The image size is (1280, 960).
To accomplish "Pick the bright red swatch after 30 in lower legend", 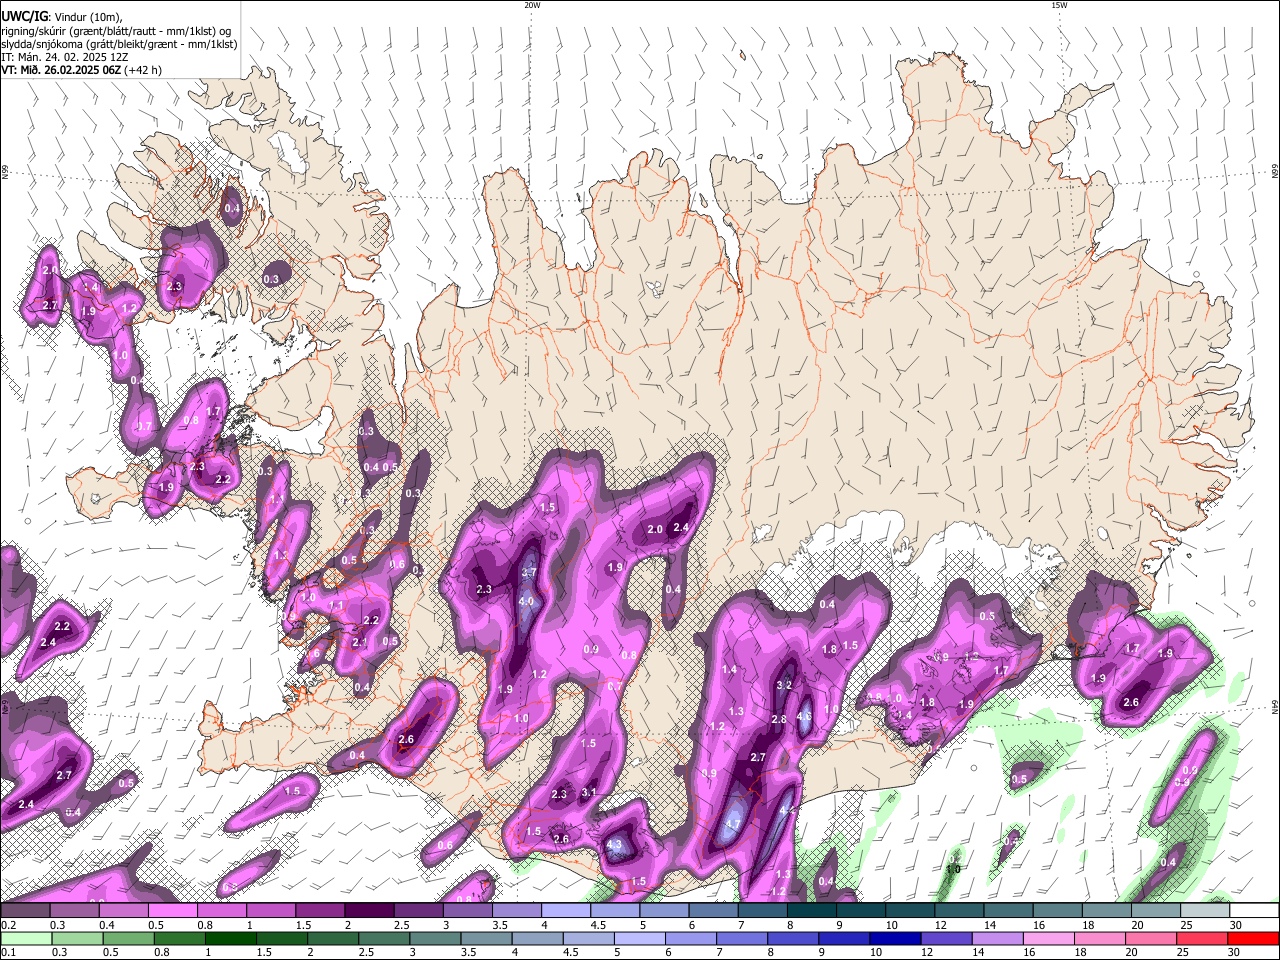I will point(1253,938).
